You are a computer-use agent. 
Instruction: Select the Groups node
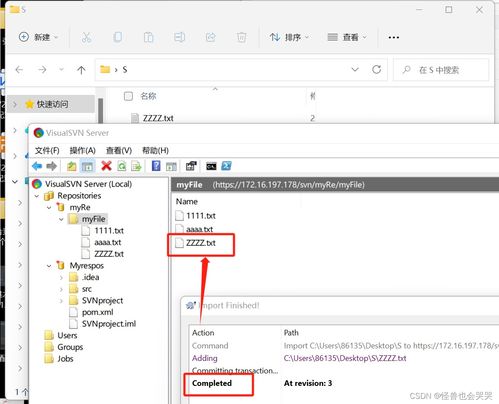tap(70, 347)
